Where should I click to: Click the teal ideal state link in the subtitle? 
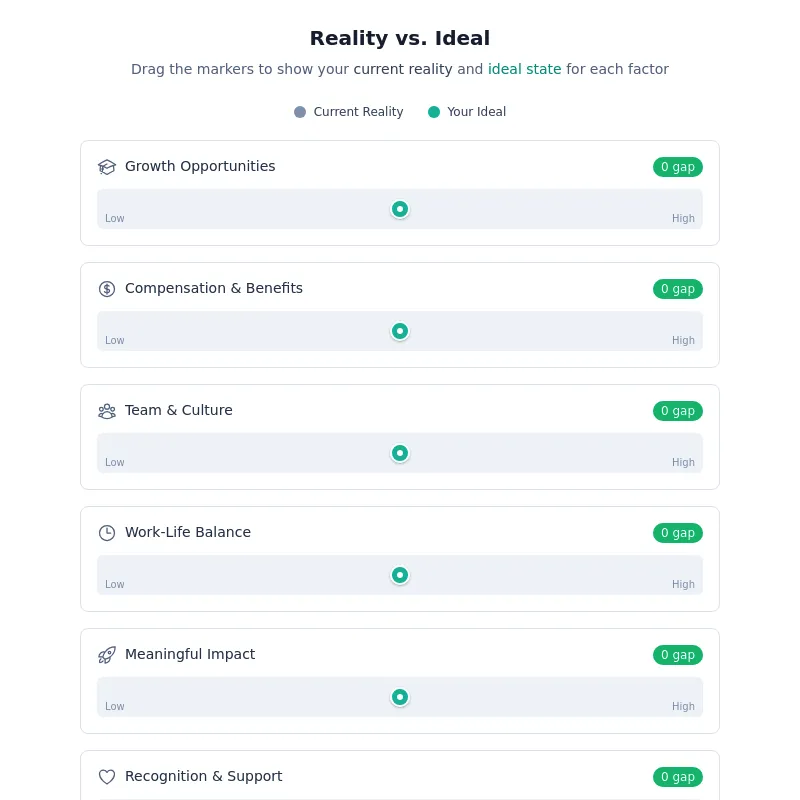pyautogui.click(x=524, y=69)
